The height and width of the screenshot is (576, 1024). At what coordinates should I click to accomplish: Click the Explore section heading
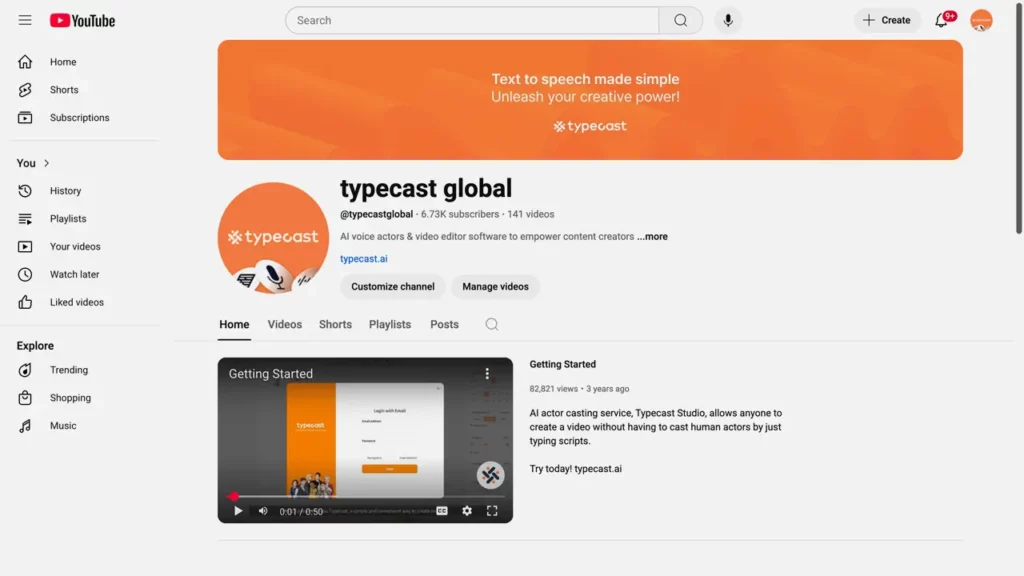pos(35,346)
